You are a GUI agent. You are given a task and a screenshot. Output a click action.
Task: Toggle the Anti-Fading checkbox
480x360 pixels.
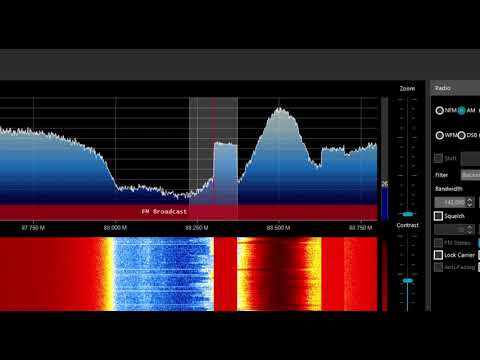tap(438, 267)
